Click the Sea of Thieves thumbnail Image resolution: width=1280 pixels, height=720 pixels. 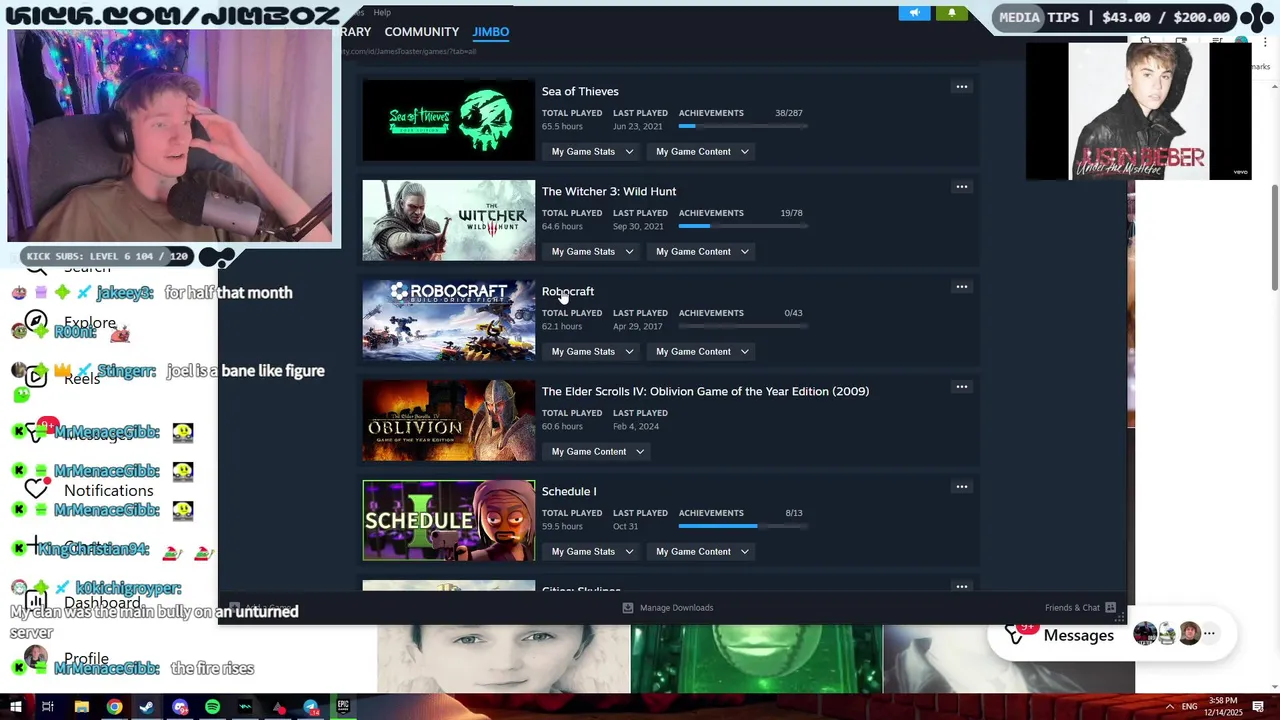(x=449, y=120)
